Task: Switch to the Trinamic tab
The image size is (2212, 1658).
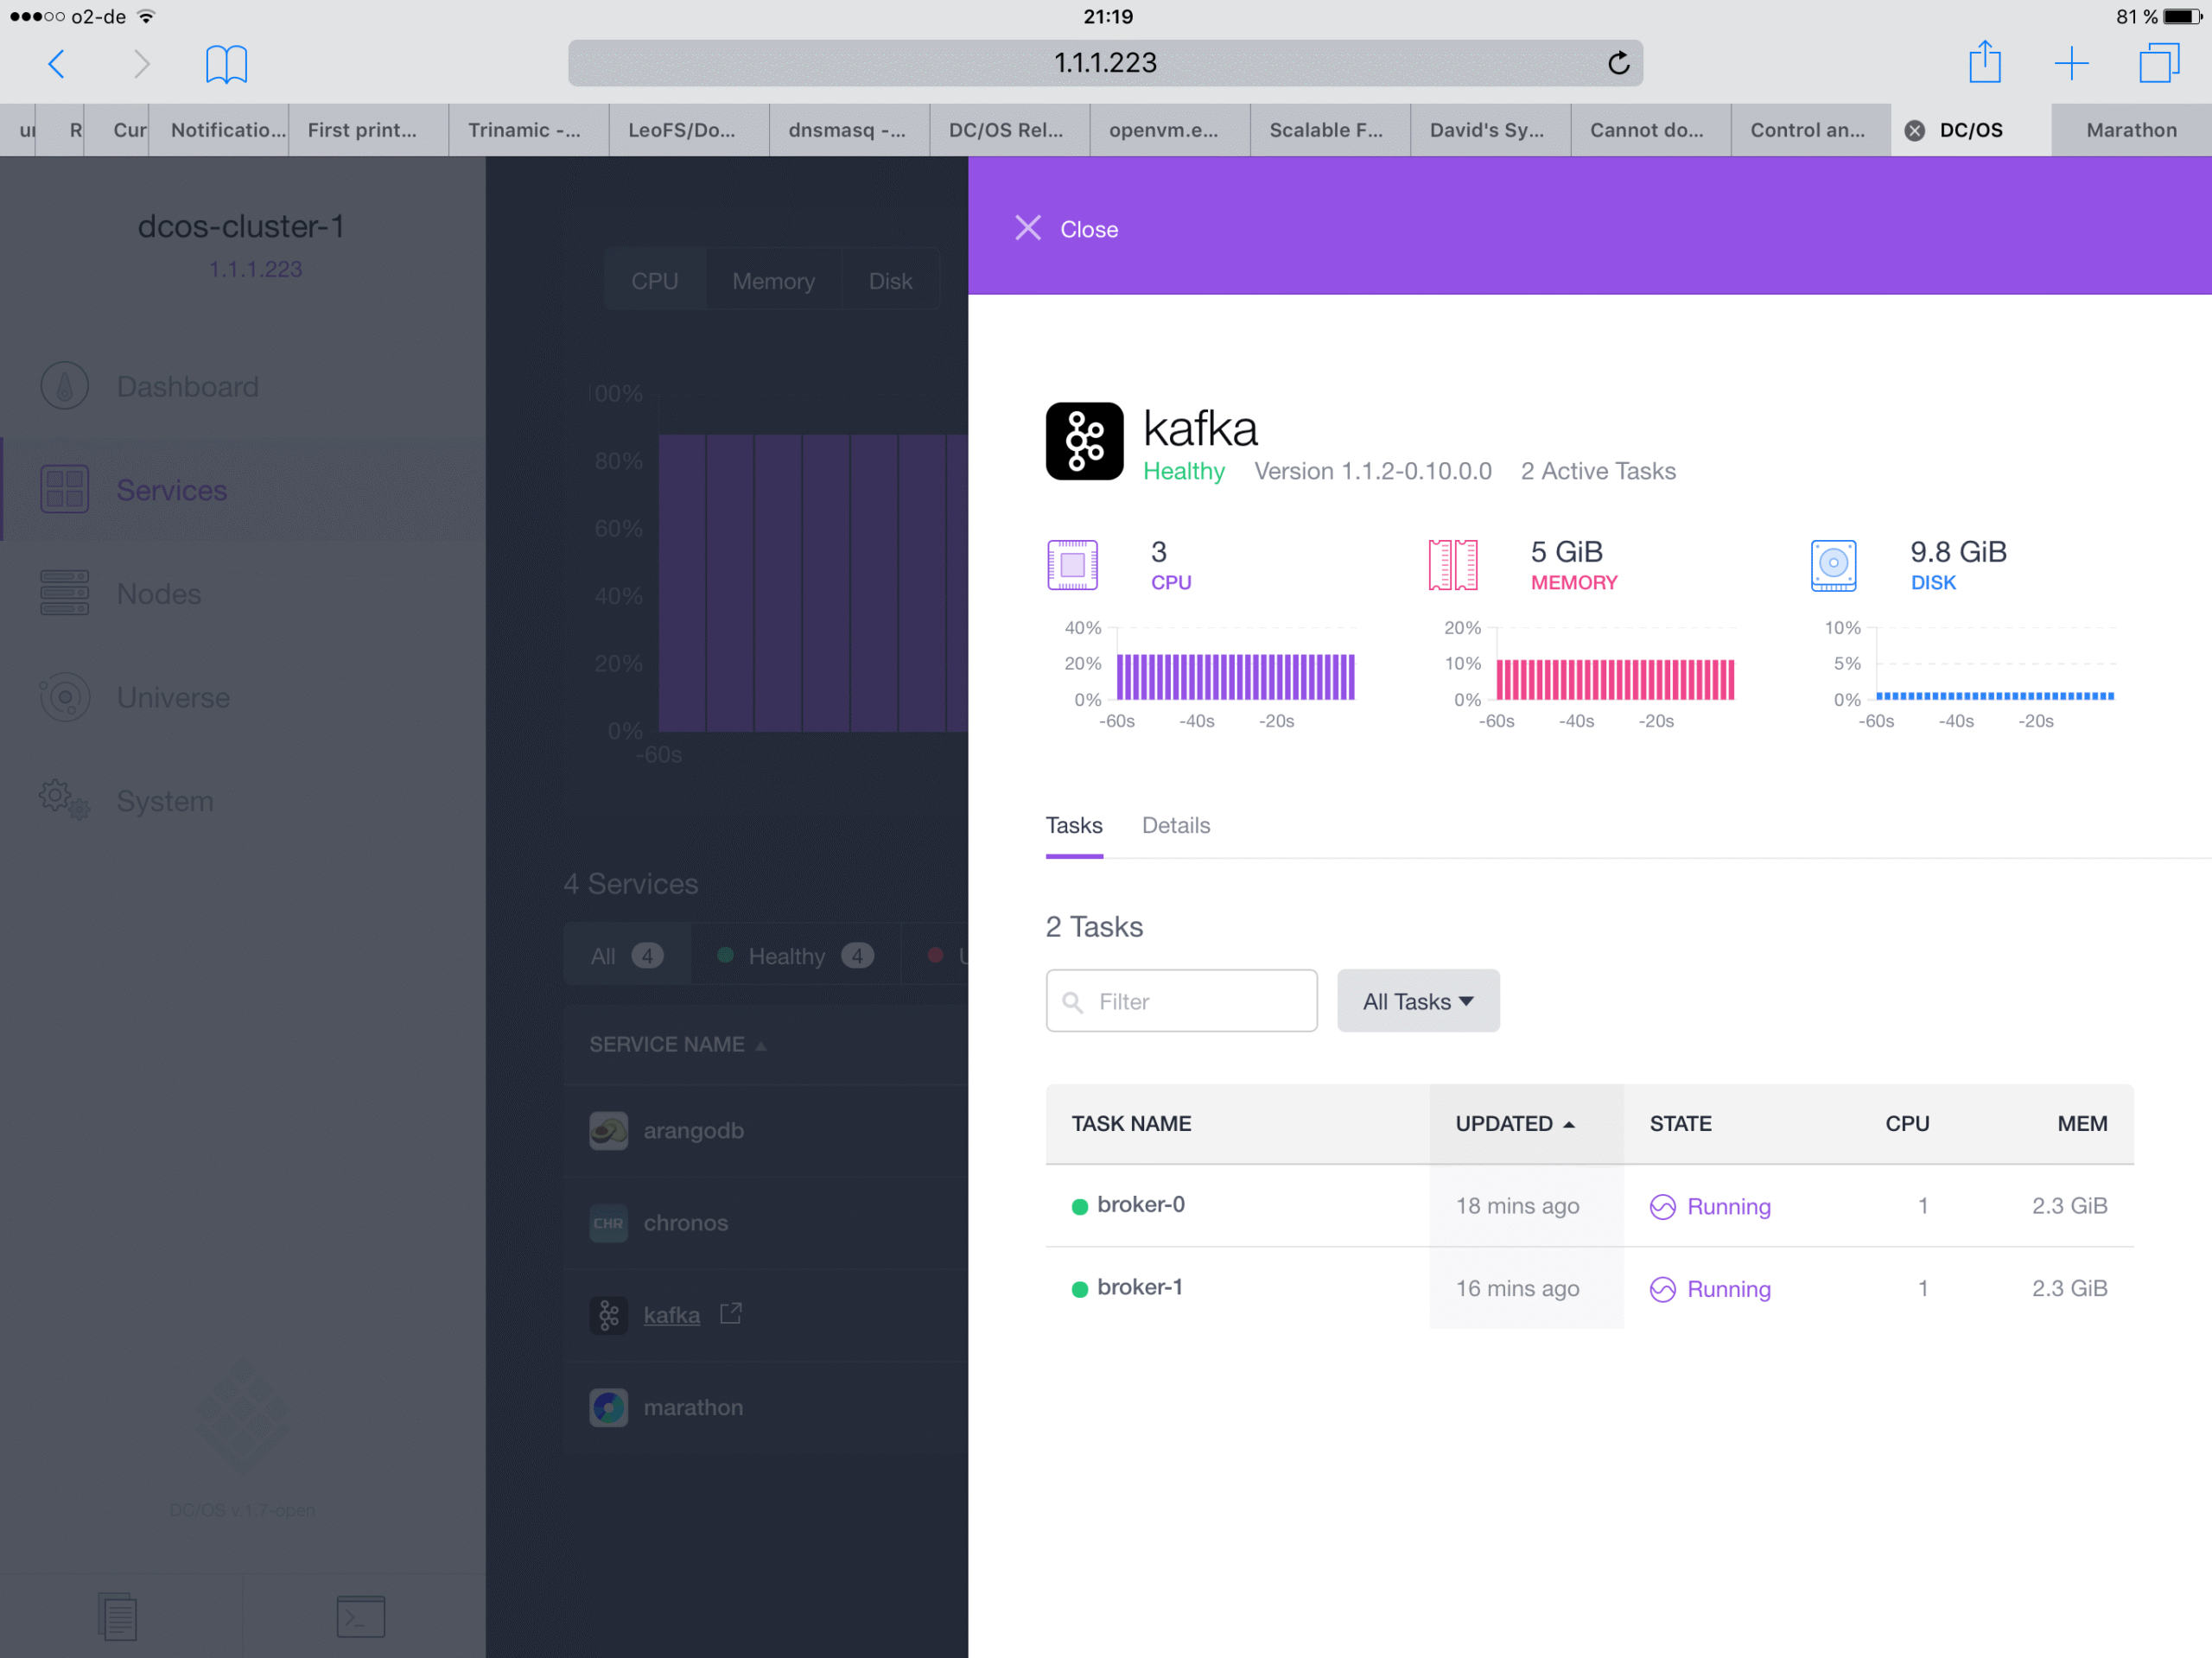Action: pyautogui.click(x=528, y=130)
